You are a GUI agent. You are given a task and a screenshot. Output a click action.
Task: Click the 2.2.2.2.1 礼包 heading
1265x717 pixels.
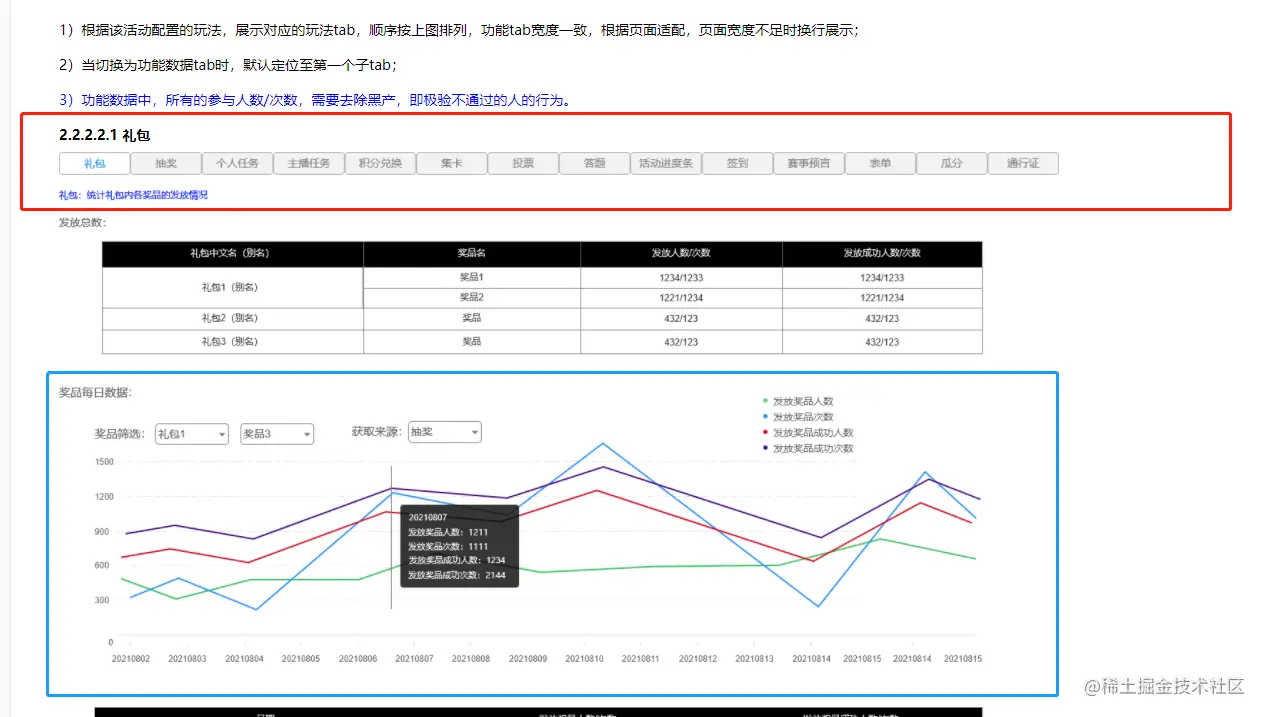tap(105, 134)
